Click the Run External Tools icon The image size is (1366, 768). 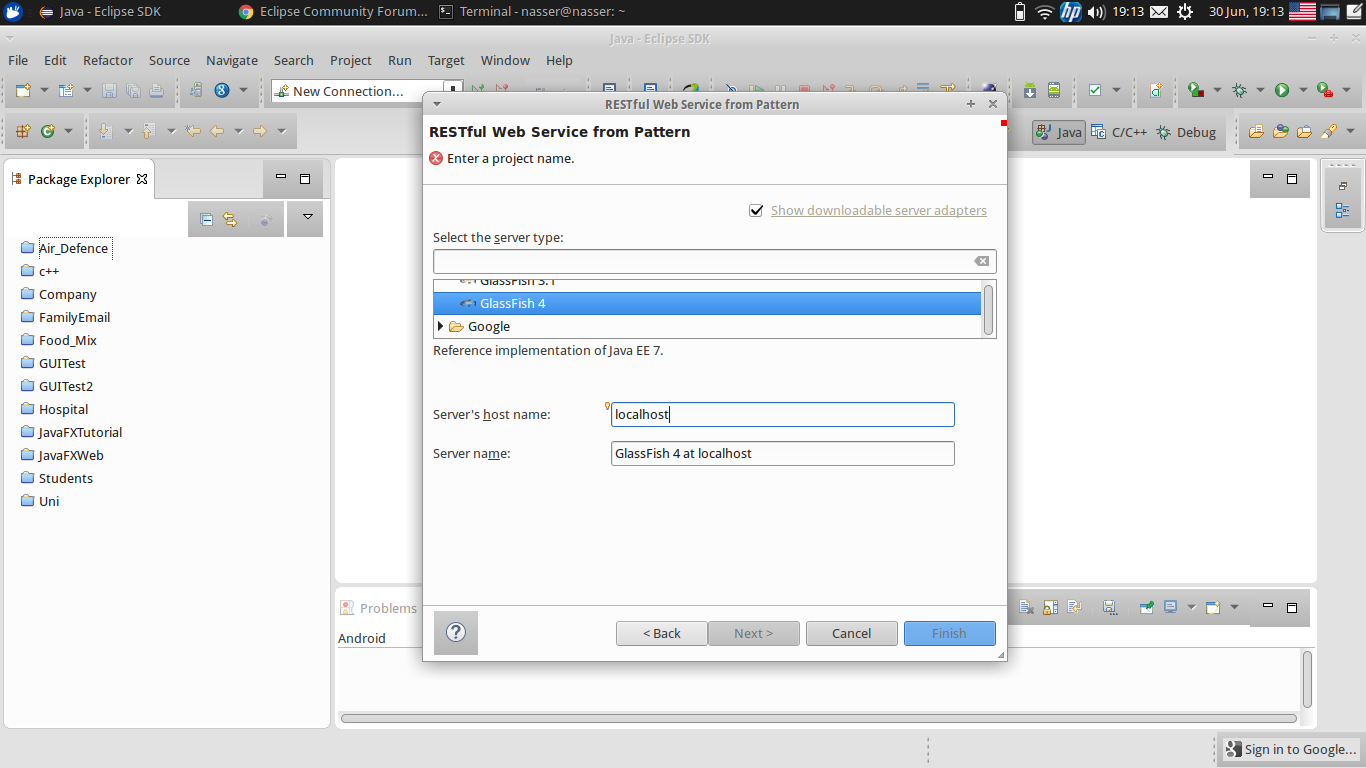tap(1325, 91)
